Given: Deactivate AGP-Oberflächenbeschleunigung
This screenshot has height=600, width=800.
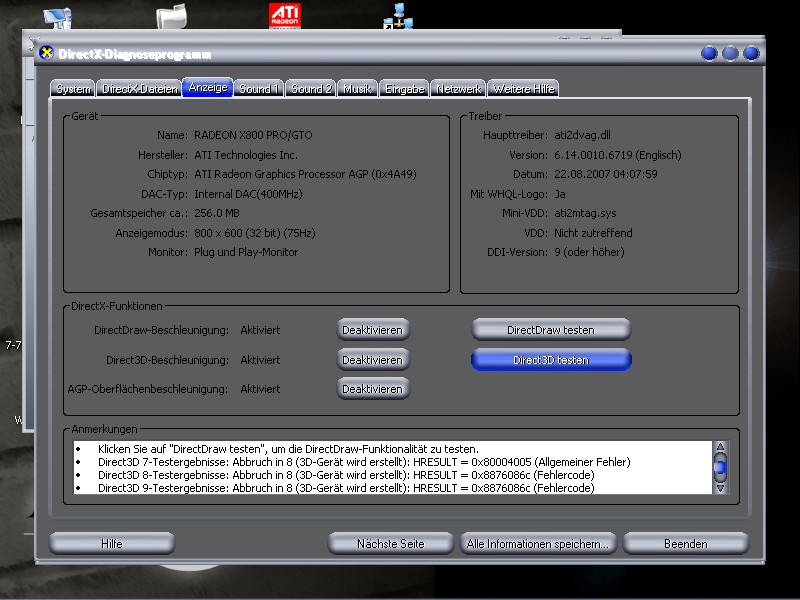Looking at the screenshot, I should 373,389.
